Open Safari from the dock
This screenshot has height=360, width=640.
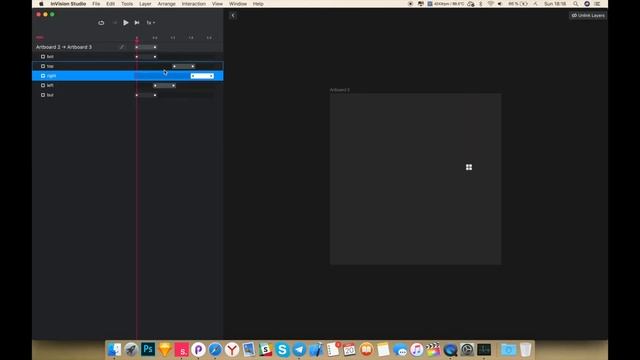pos(215,349)
